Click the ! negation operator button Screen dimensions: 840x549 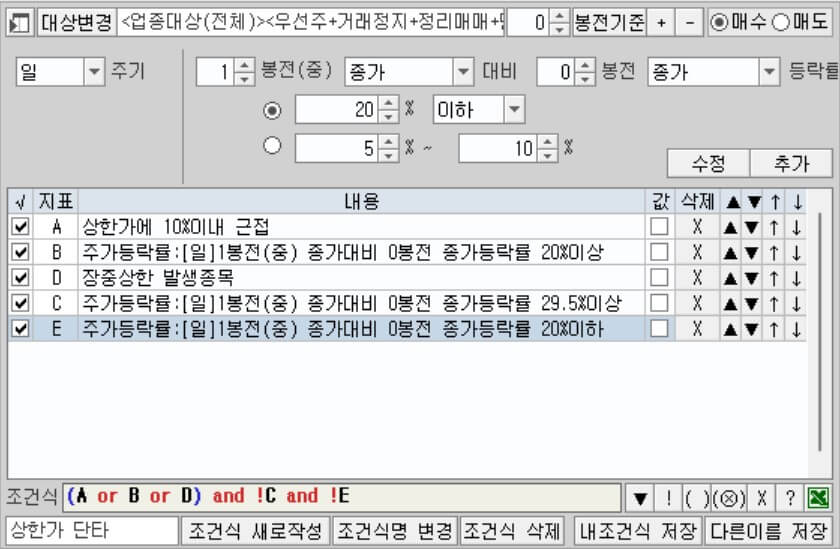pos(668,498)
